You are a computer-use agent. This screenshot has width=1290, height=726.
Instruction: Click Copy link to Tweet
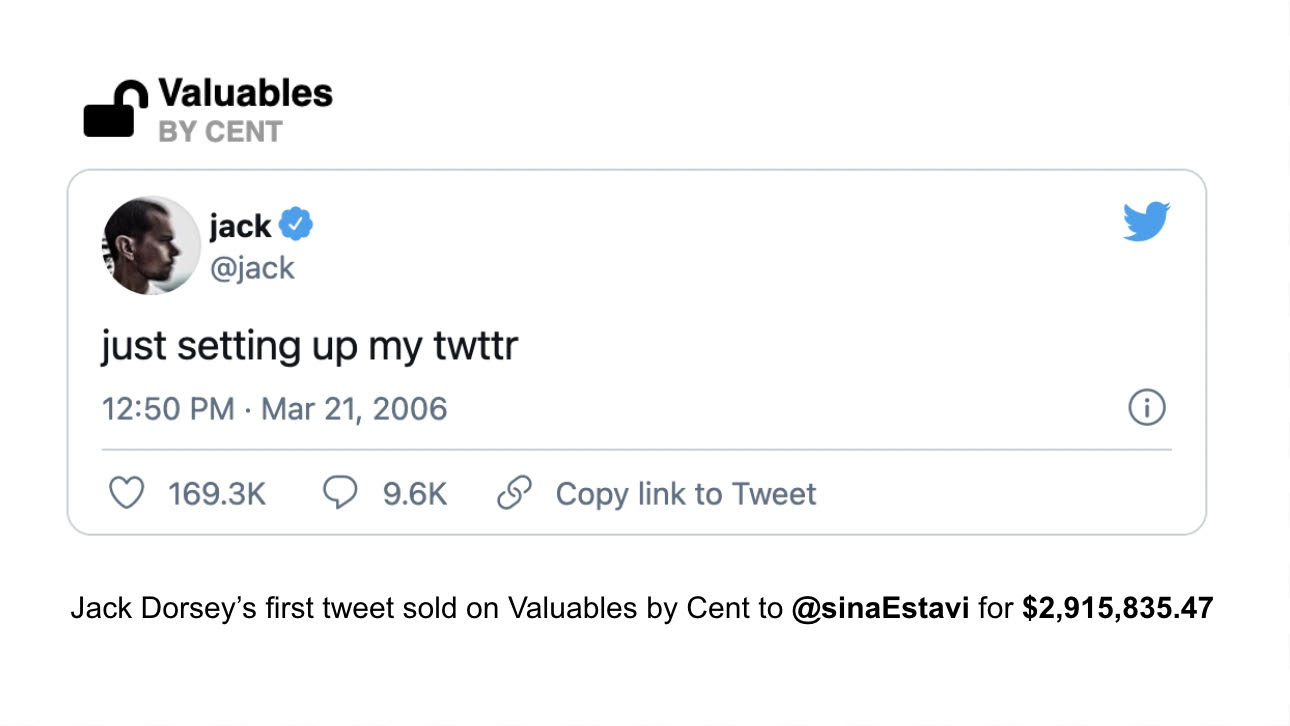[685, 492]
